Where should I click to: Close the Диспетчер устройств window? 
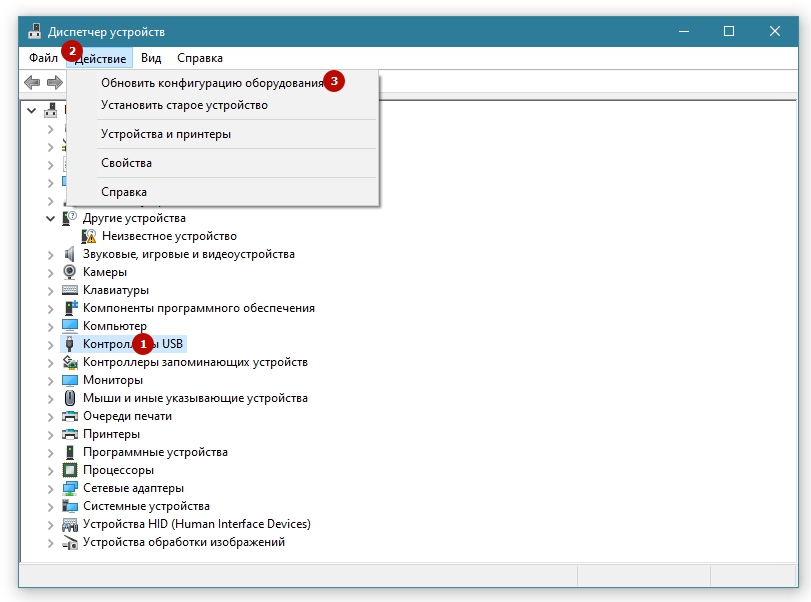point(774,32)
